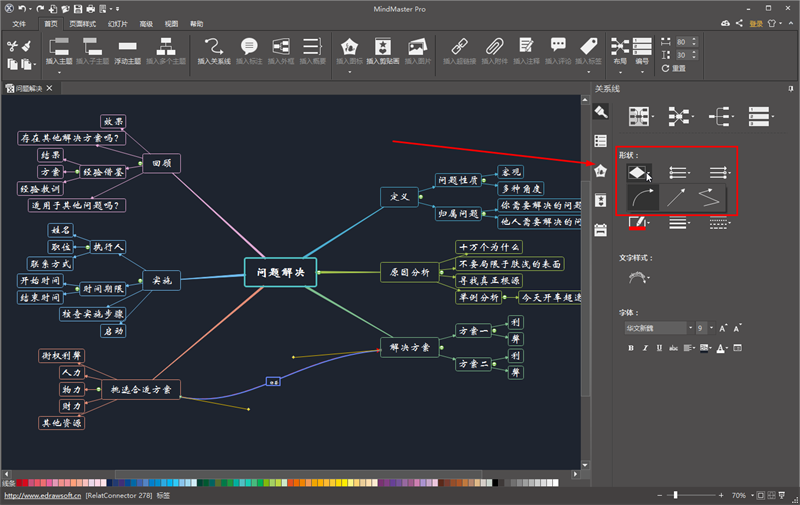Toggle italic text formatting in font panel
The image size is (800, 505).
point(646,348)
